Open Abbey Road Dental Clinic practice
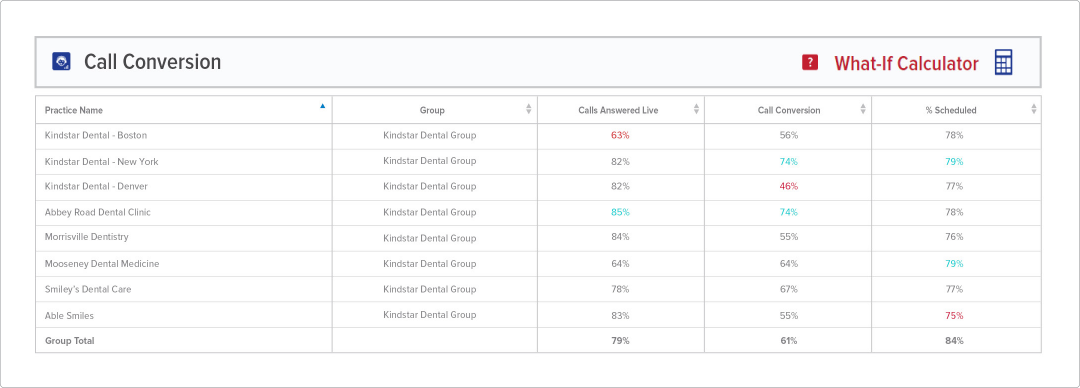 (x=98, y=212)
